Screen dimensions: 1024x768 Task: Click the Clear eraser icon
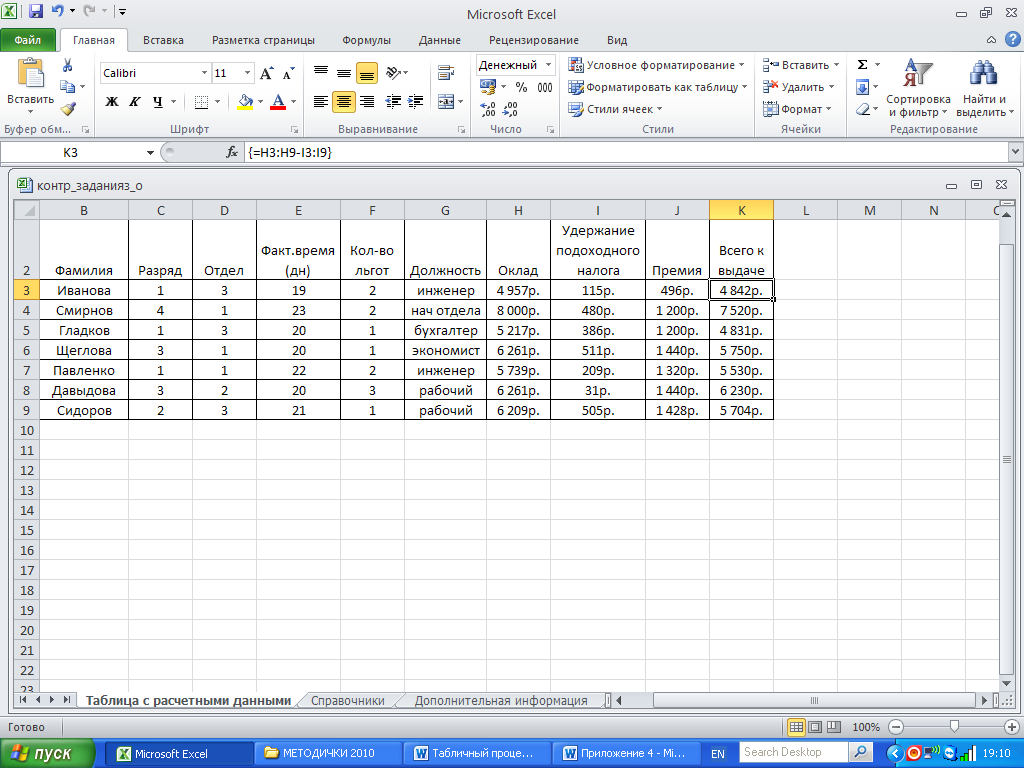coord(863,109)
